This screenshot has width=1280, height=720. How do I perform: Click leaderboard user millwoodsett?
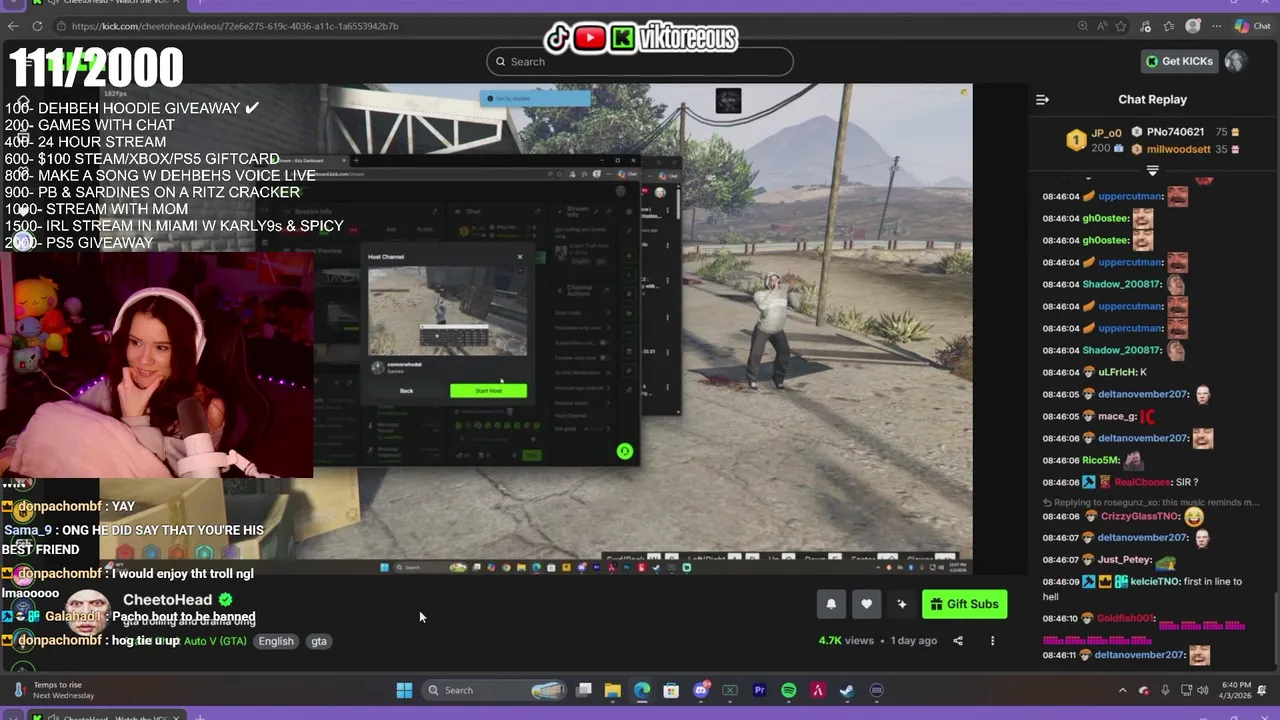(1179, 149)
